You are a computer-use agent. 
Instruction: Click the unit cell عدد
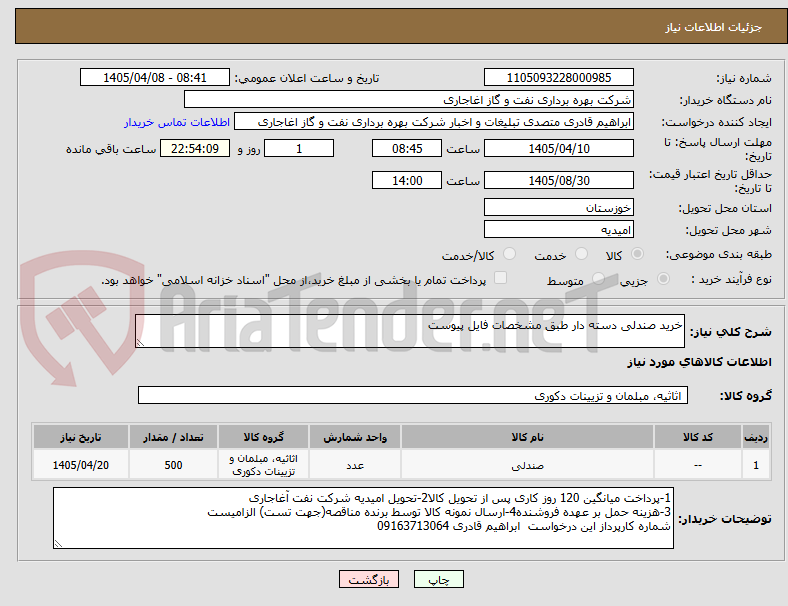355,465
